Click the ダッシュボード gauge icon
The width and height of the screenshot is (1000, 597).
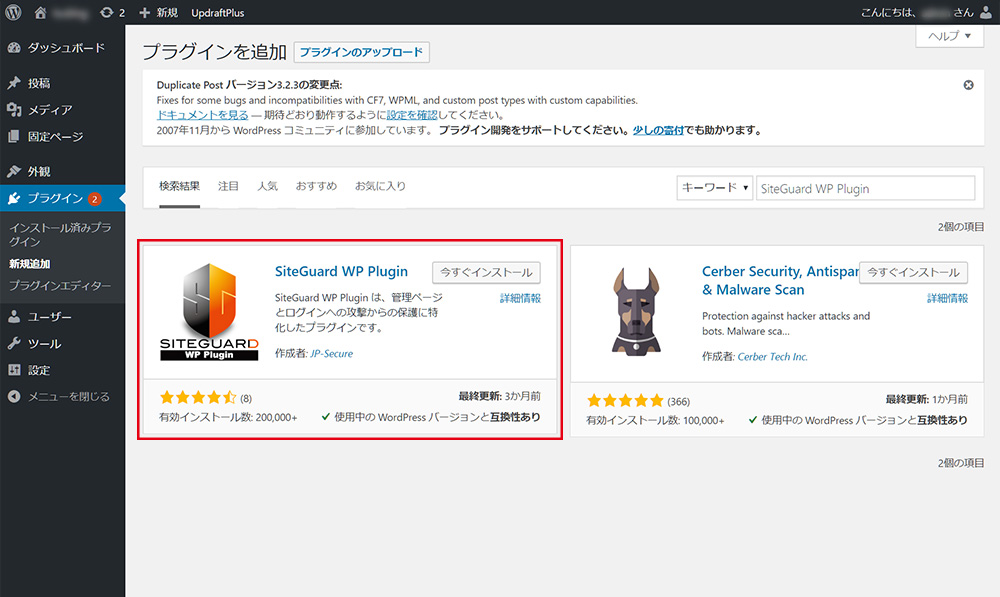[x=14, y=48]
